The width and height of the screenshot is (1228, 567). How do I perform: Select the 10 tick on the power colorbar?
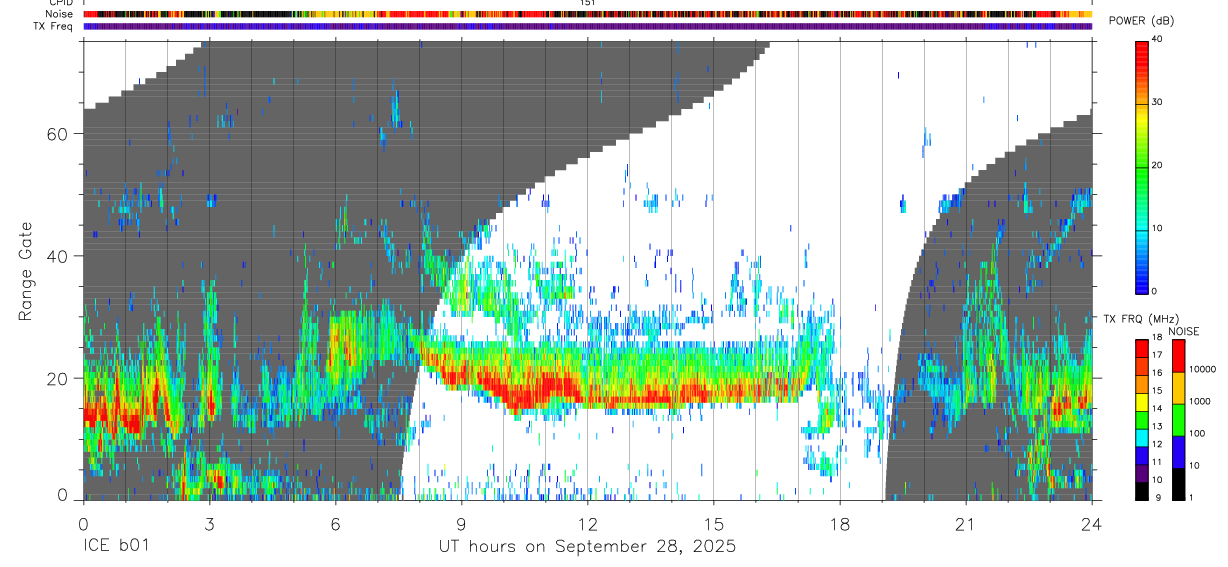pos(1157,228)
